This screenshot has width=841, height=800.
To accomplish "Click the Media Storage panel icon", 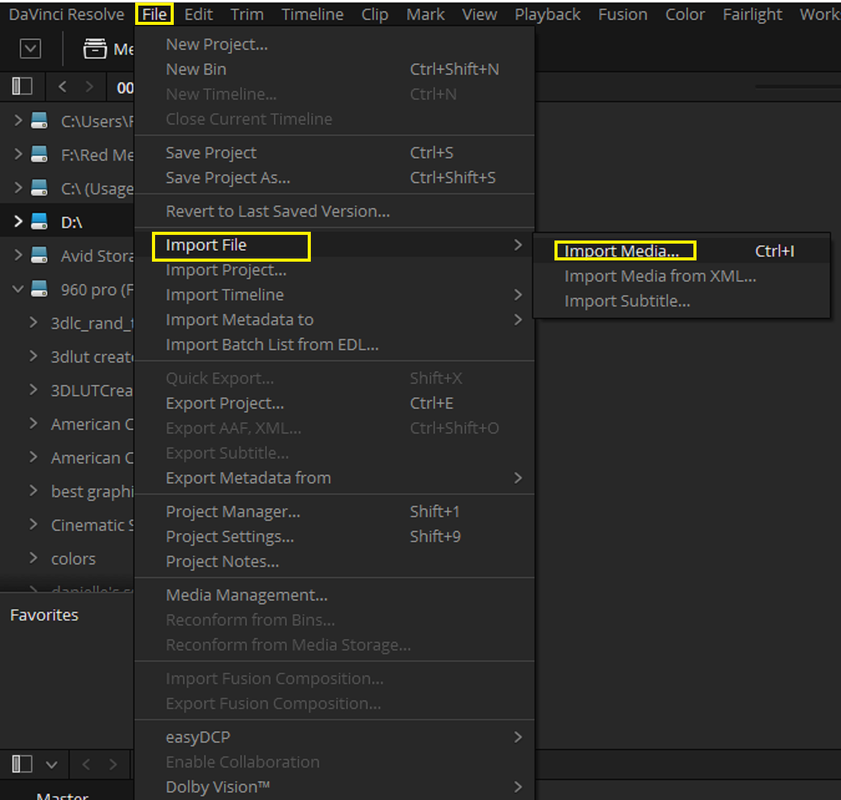I will (95, 49).
